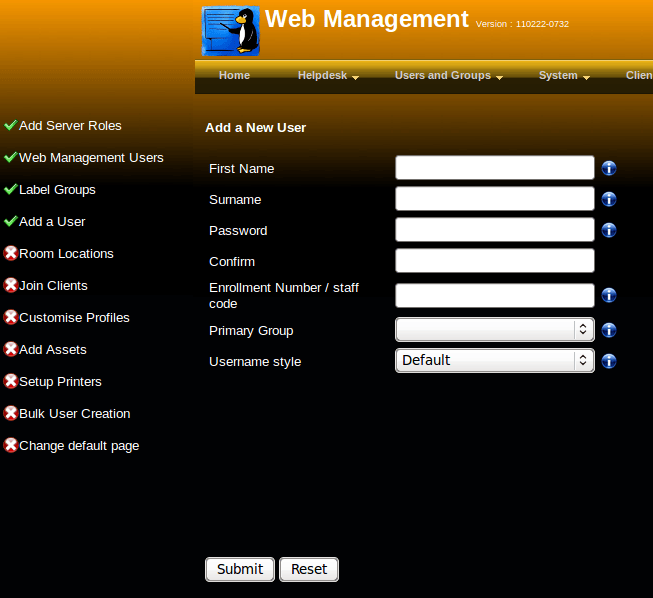Screen dimensions: 653x598
Task: Open info icon for Surname
Action: (609, 199)
